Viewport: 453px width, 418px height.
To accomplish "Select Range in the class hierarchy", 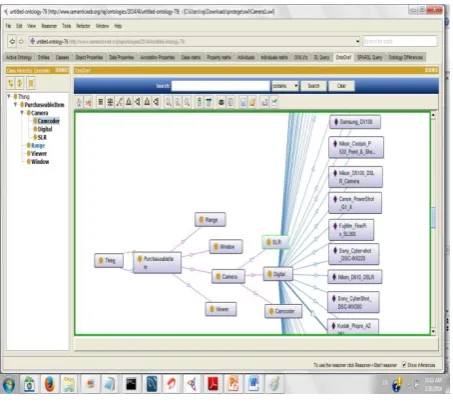I will (38, 146).
